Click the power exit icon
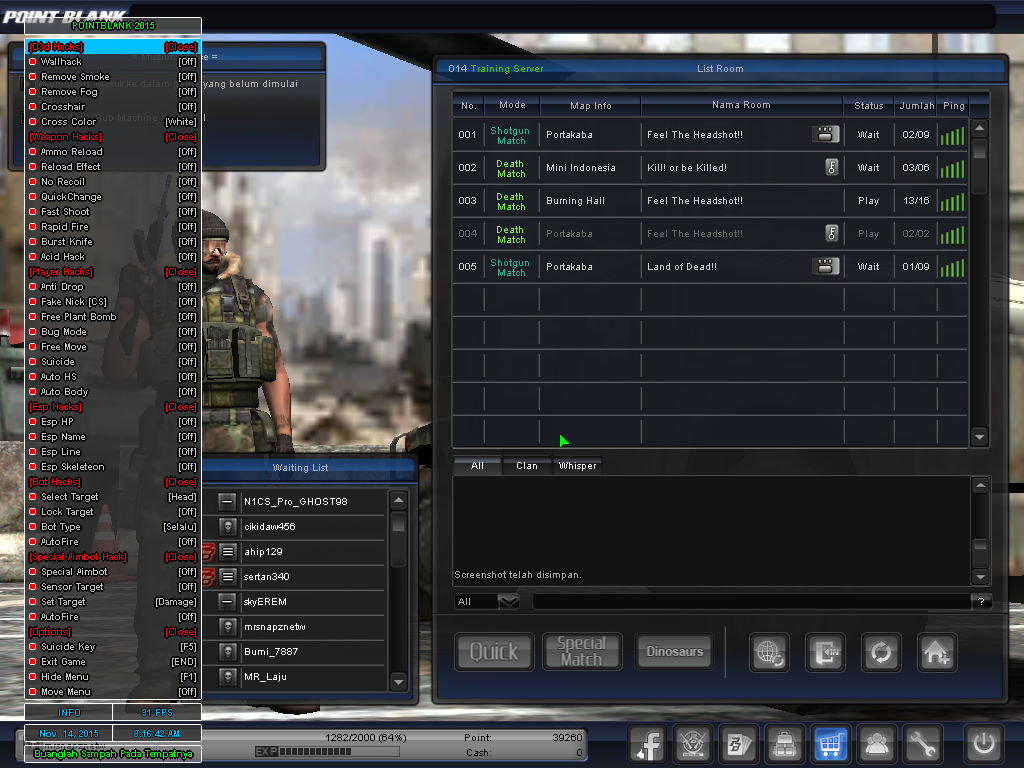 pos(984,743)
